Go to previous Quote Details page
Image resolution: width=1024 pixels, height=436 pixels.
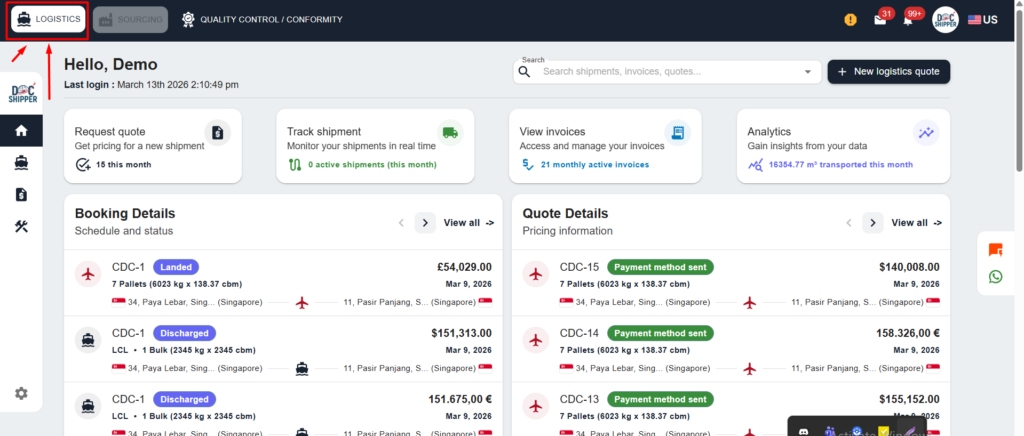click(x=849, y=223)
